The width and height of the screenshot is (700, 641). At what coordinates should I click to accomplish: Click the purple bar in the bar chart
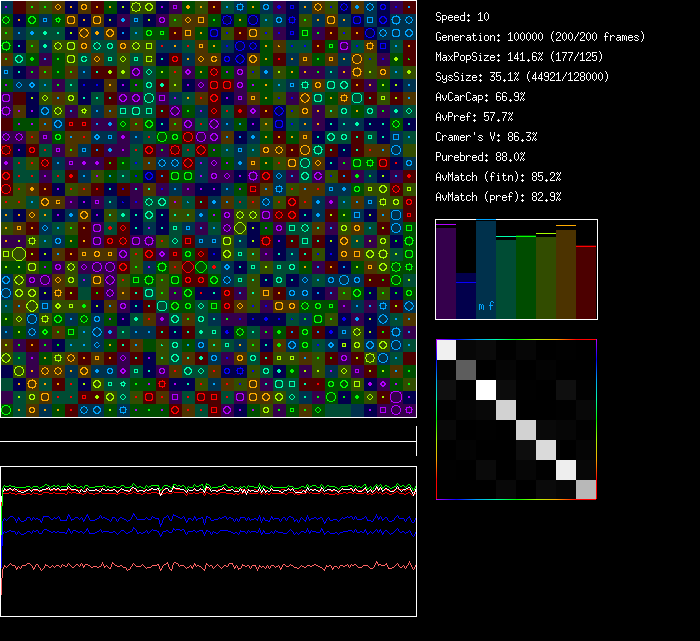[446, 272]
